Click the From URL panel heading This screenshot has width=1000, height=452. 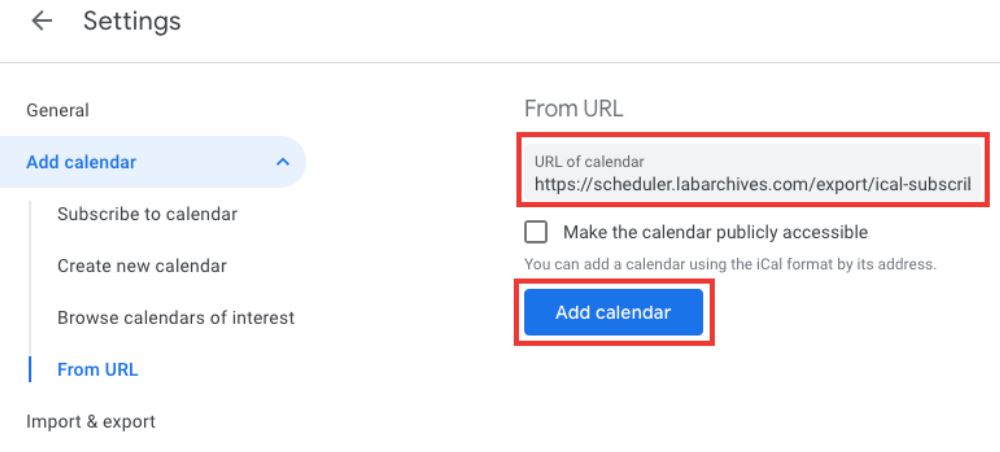tap(573, 109)
